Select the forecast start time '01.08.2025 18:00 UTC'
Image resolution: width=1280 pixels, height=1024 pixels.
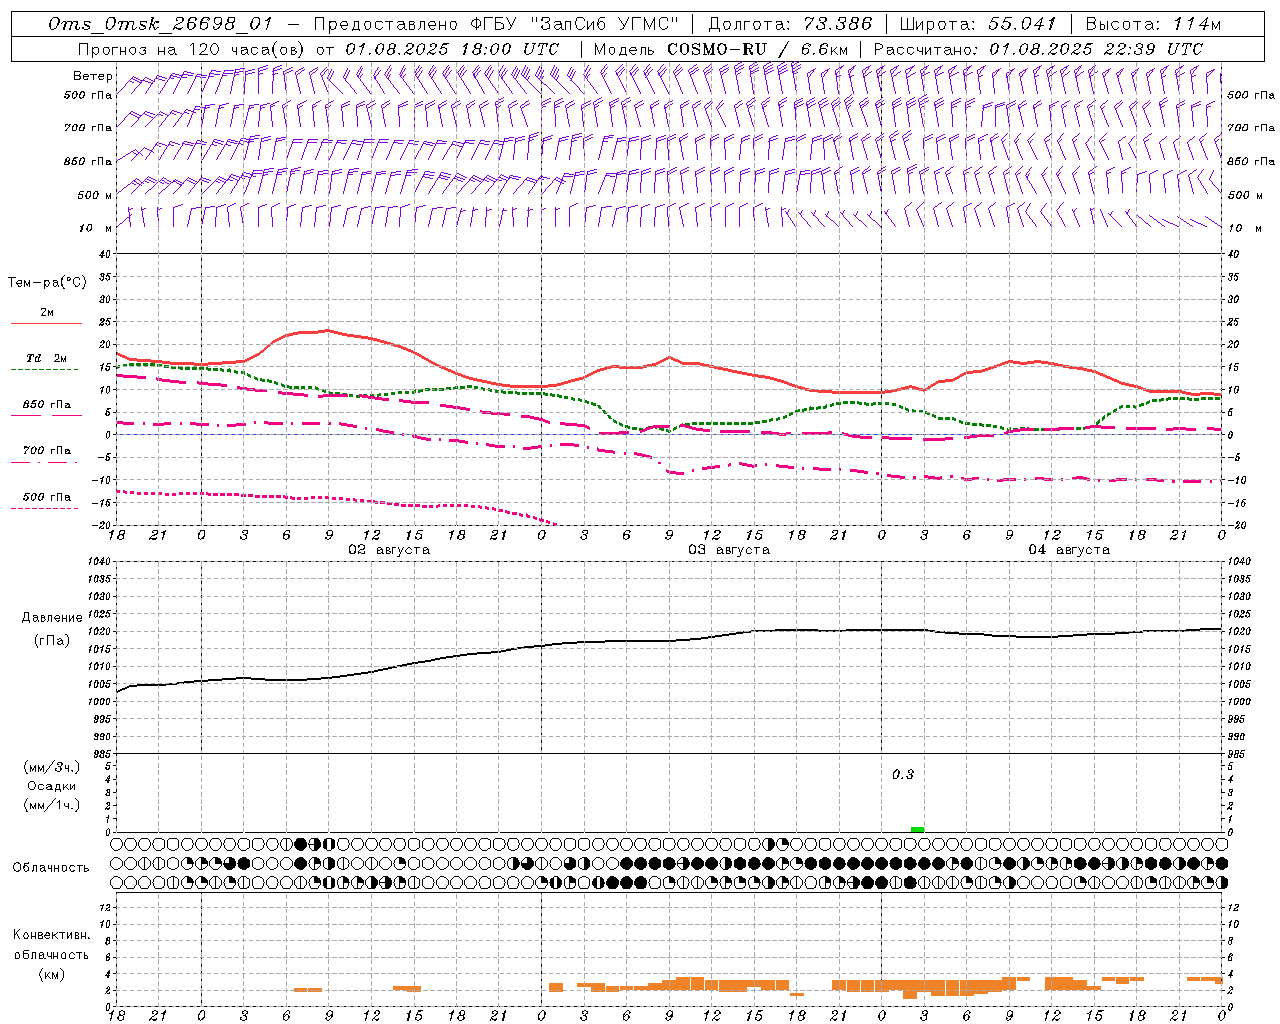[452, 48]
